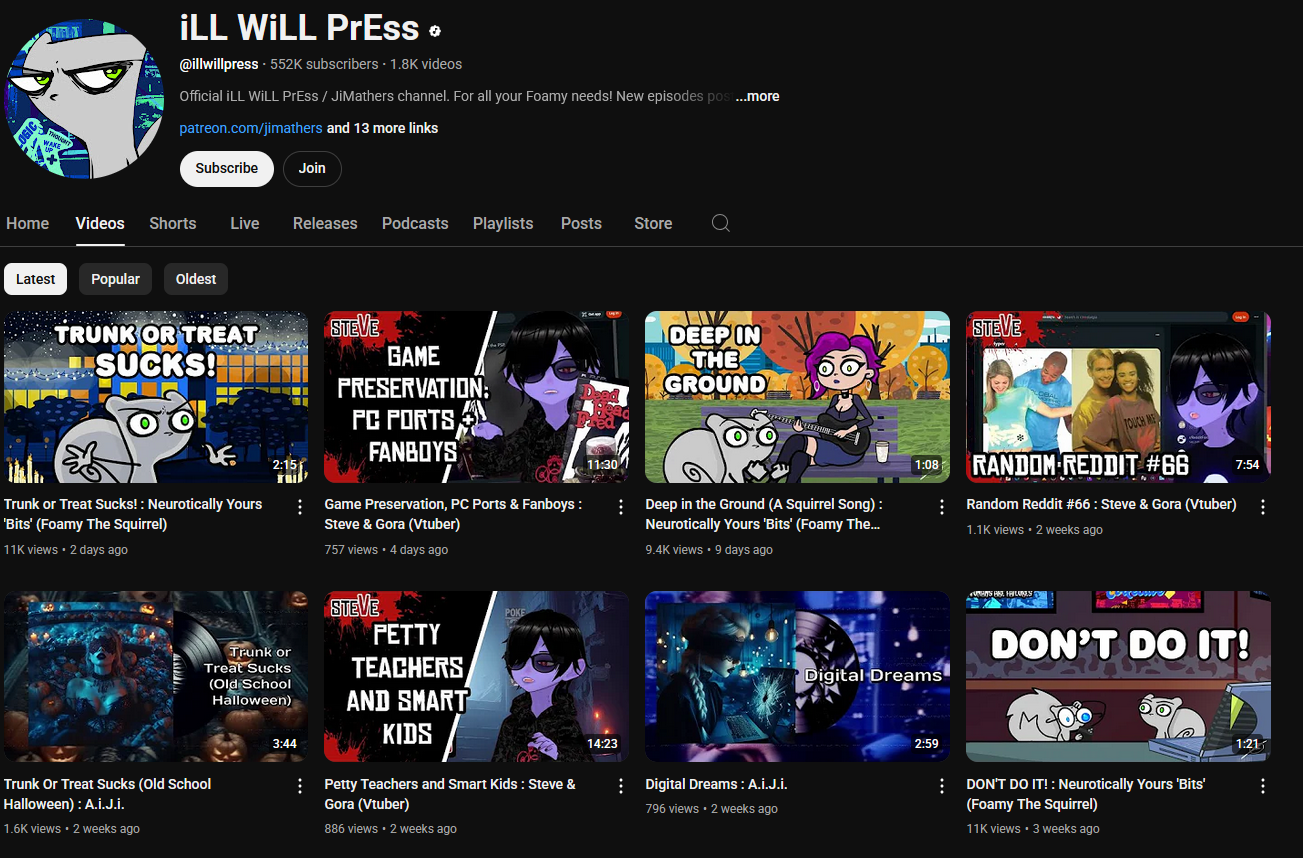Click the '11K views • 3 weeks ago' text

click(1033, 828)
